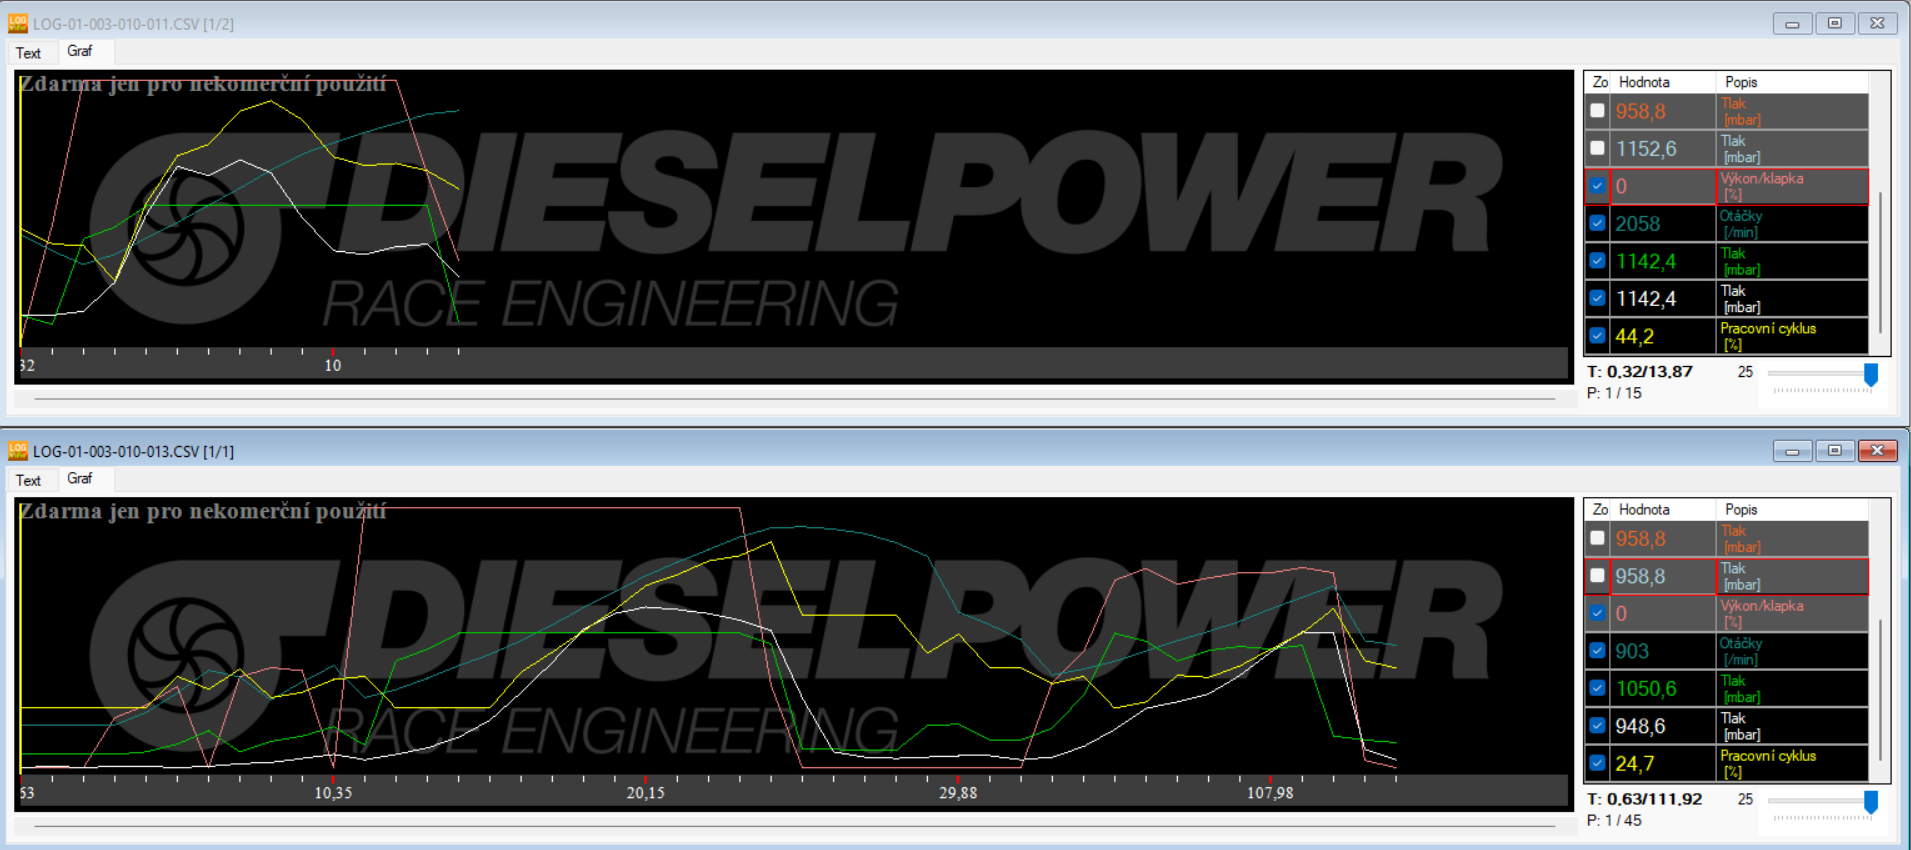
Task: Uncheck Pracovní cyklus 24,7 checkbox in bottom window
Action: (x=1597, y=763)
